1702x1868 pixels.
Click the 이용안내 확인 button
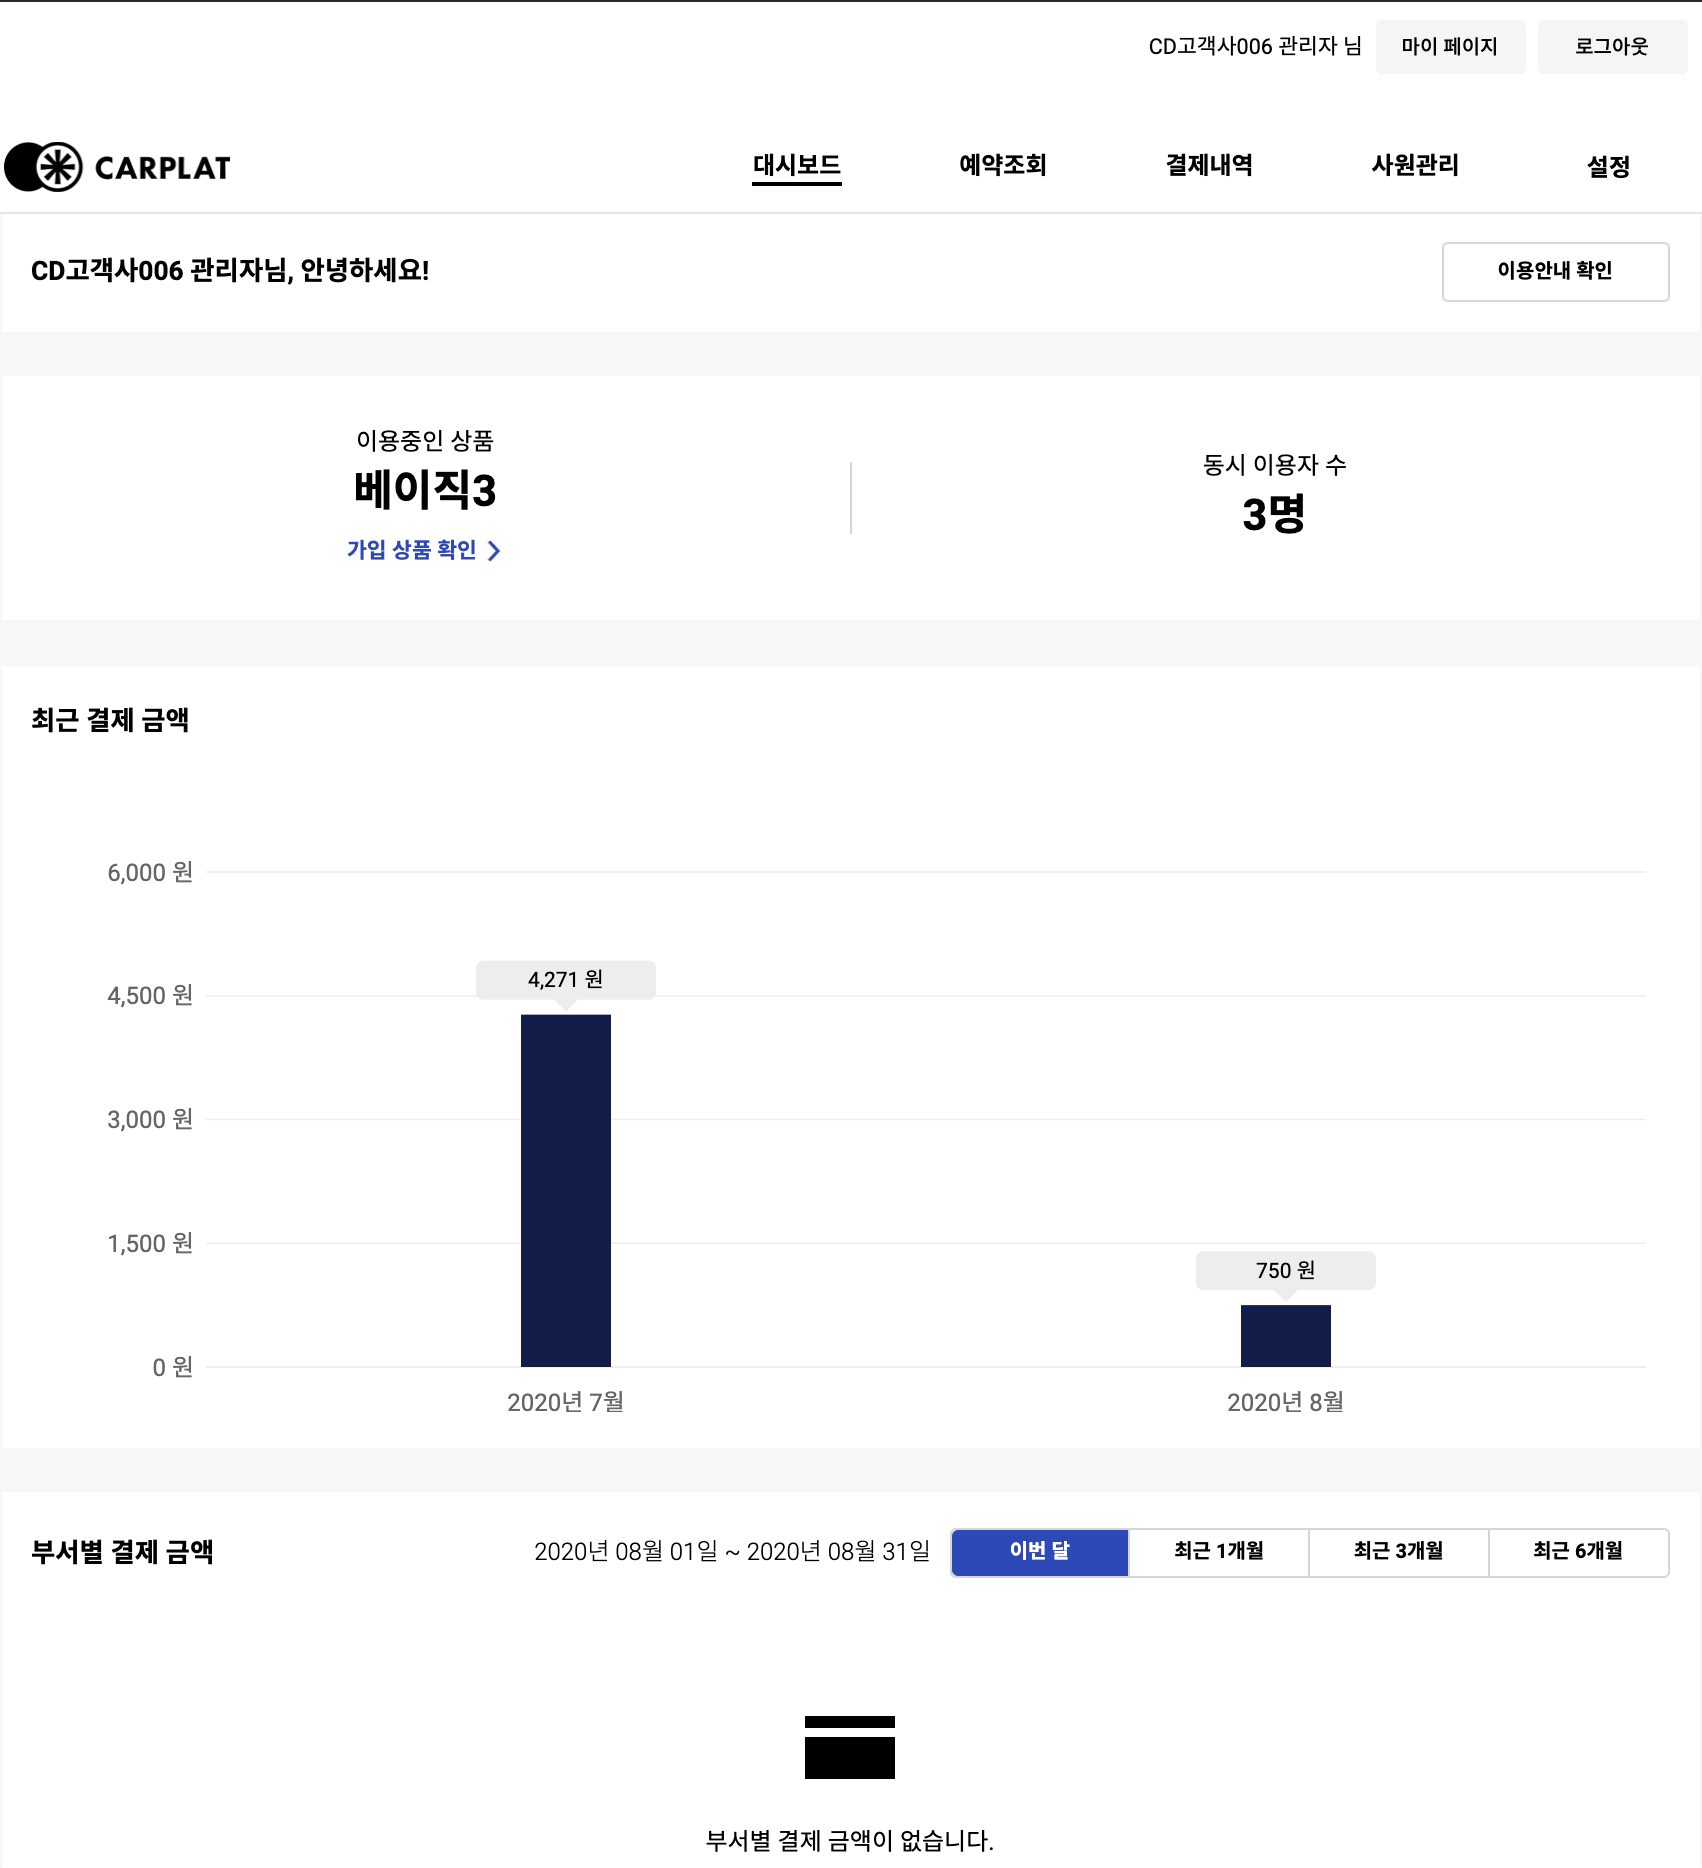pos(1555,271)
